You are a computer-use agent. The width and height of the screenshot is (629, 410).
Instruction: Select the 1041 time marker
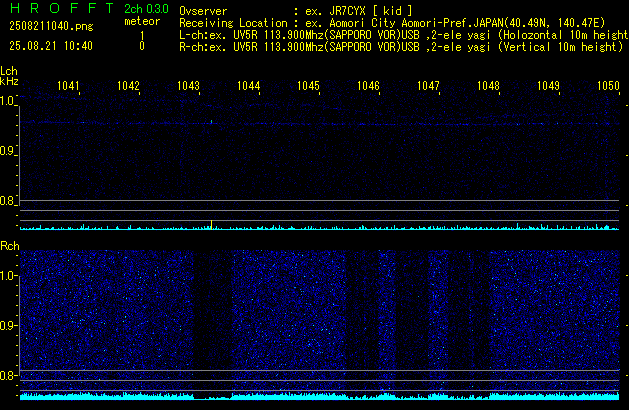68,86
